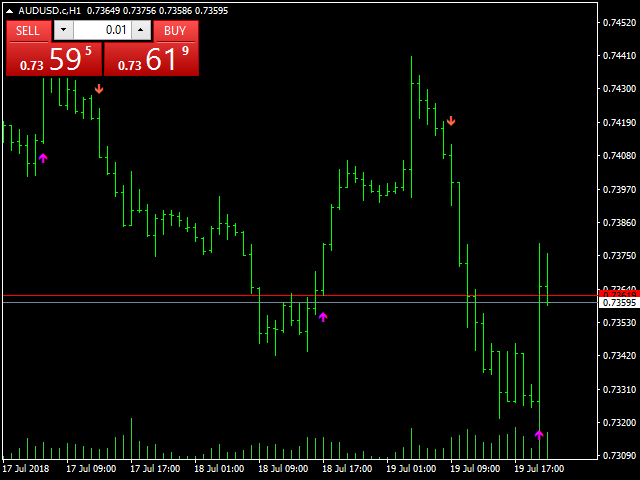The height and width of the screenshot is (480, 640).
Task: Select the orange down arrow beside the BUY panel
Action: click(x=99, y=89)
